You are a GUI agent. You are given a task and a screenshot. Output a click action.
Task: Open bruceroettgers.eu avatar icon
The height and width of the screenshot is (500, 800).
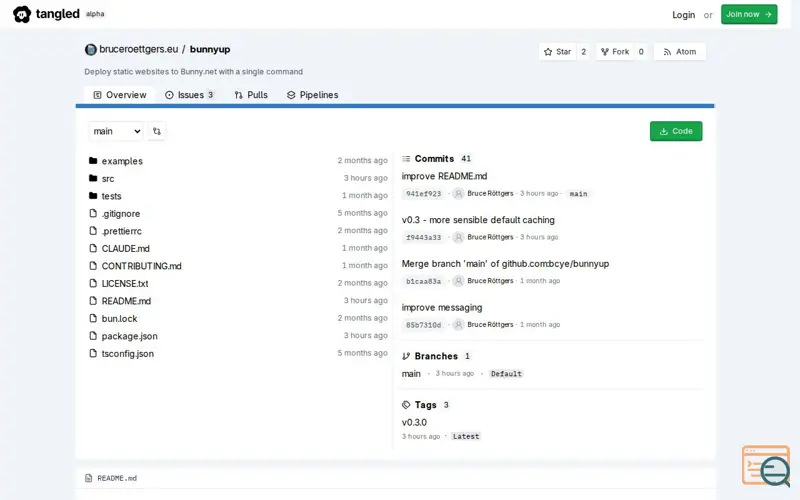click(91, 49)
